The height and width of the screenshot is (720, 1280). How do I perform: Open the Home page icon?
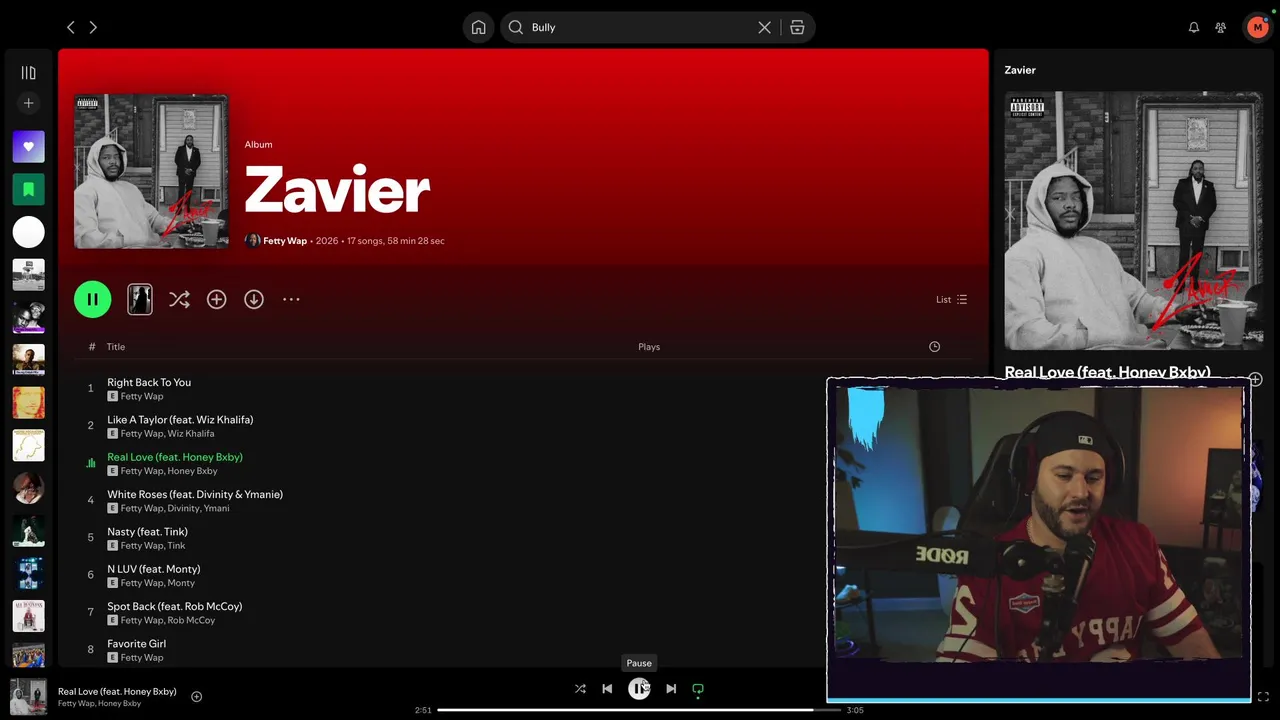click(x=479, y=27)
